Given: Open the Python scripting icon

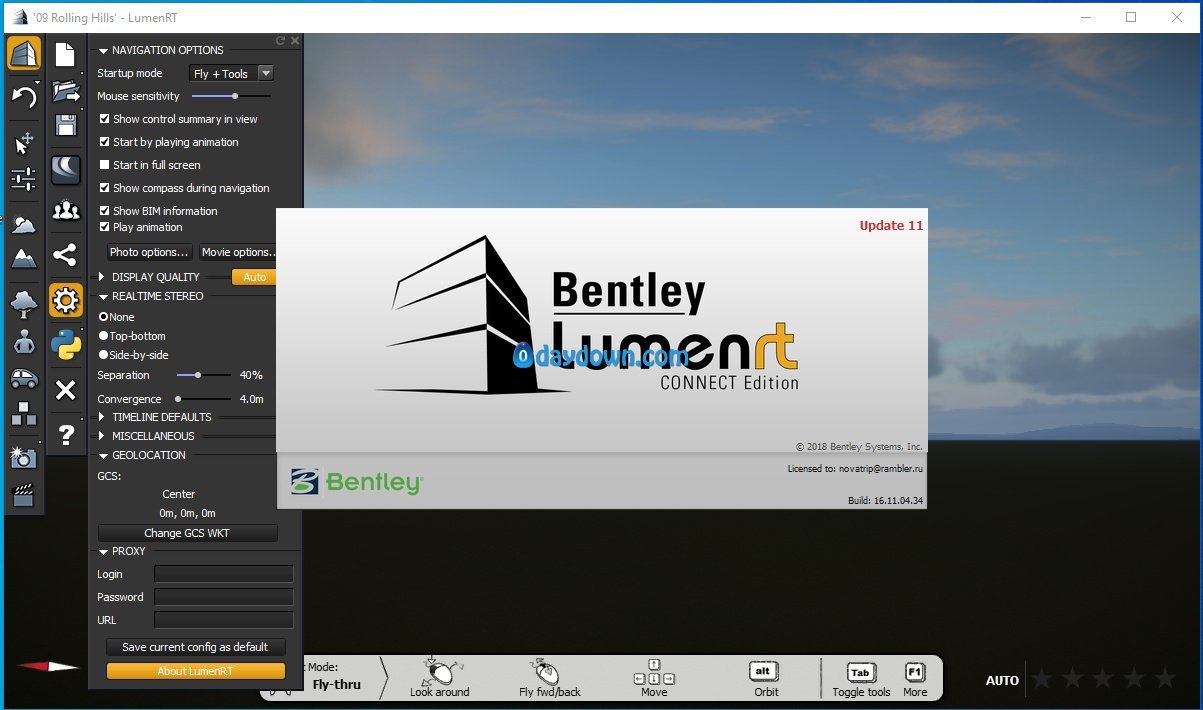Looking at the screenshot, I should click(x=66, y=344).
